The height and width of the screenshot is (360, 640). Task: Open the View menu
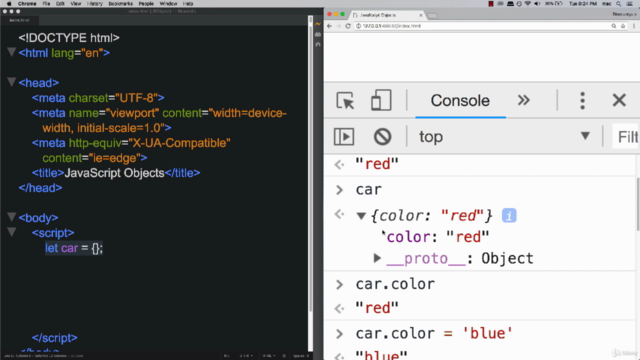click(x=76, y=4)
